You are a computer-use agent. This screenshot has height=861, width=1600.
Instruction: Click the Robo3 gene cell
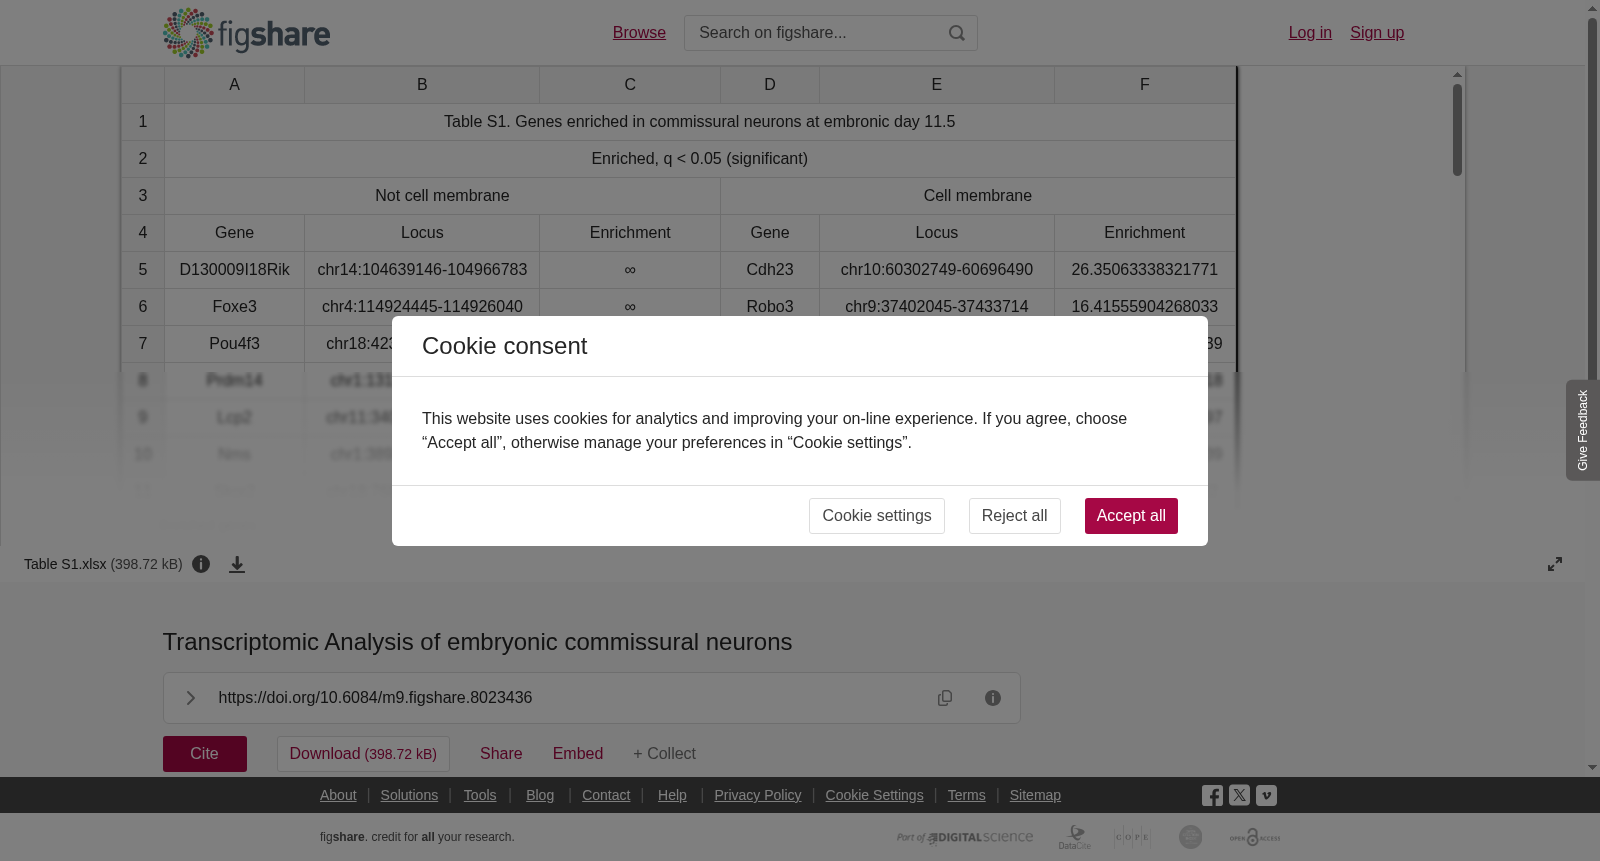(770, 306)
